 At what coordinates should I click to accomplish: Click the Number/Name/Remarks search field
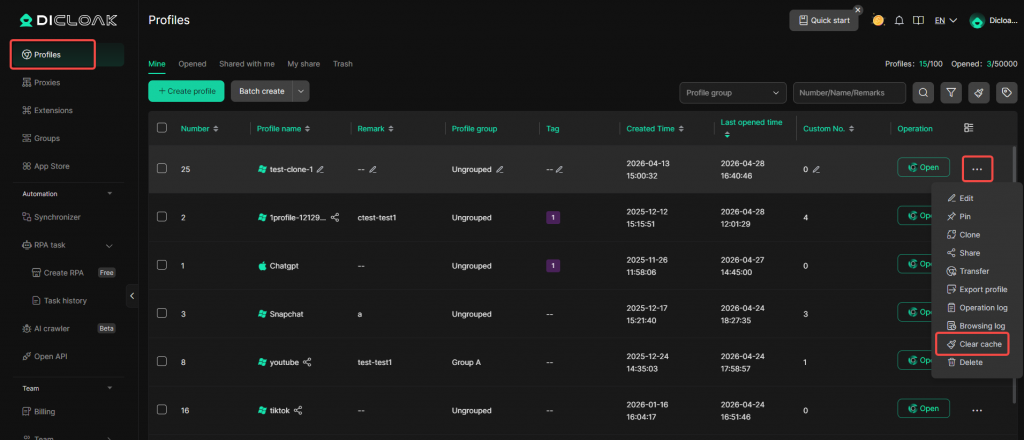(x=849, y=93)
